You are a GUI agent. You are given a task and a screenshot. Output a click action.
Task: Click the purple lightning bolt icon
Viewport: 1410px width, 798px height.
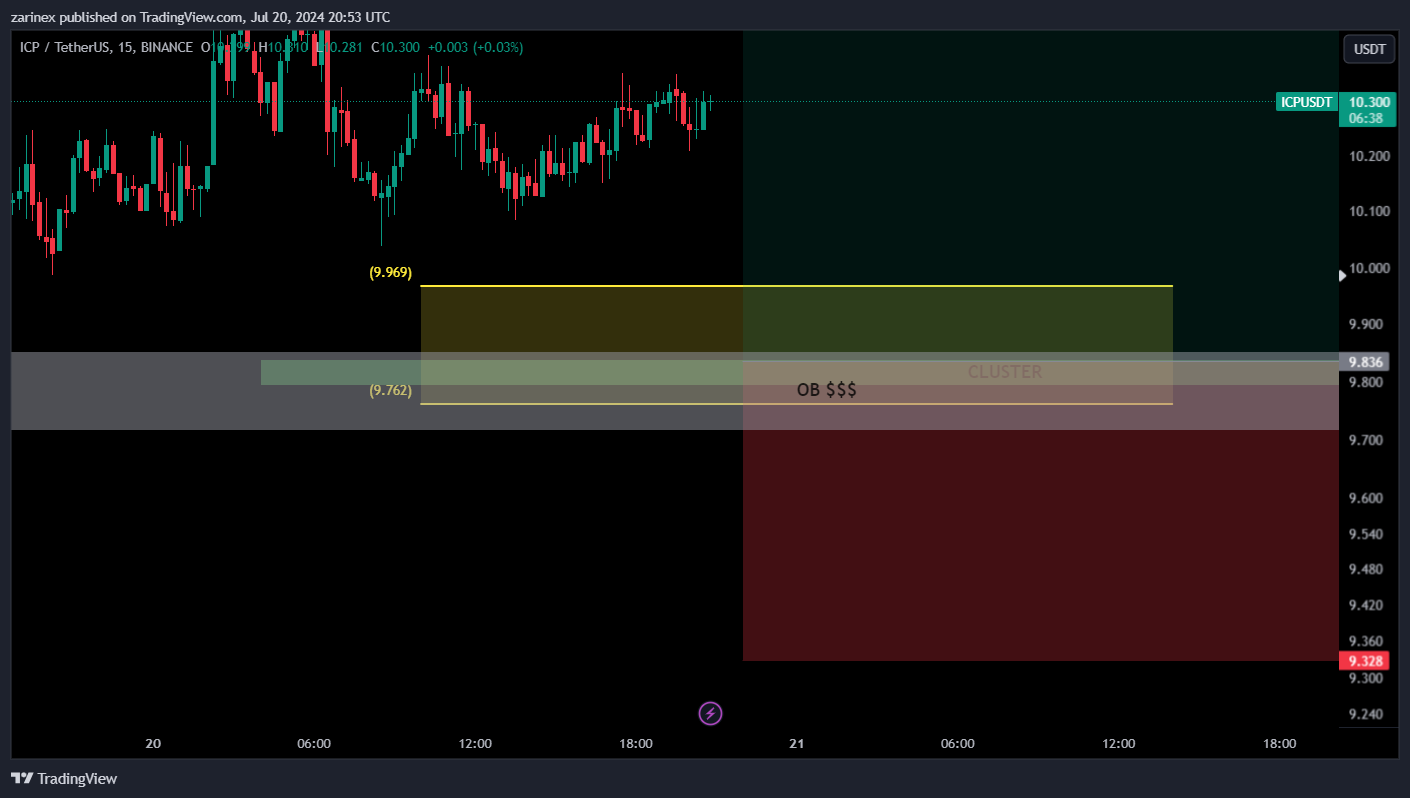pyautogui.click(x=710, y=713)
